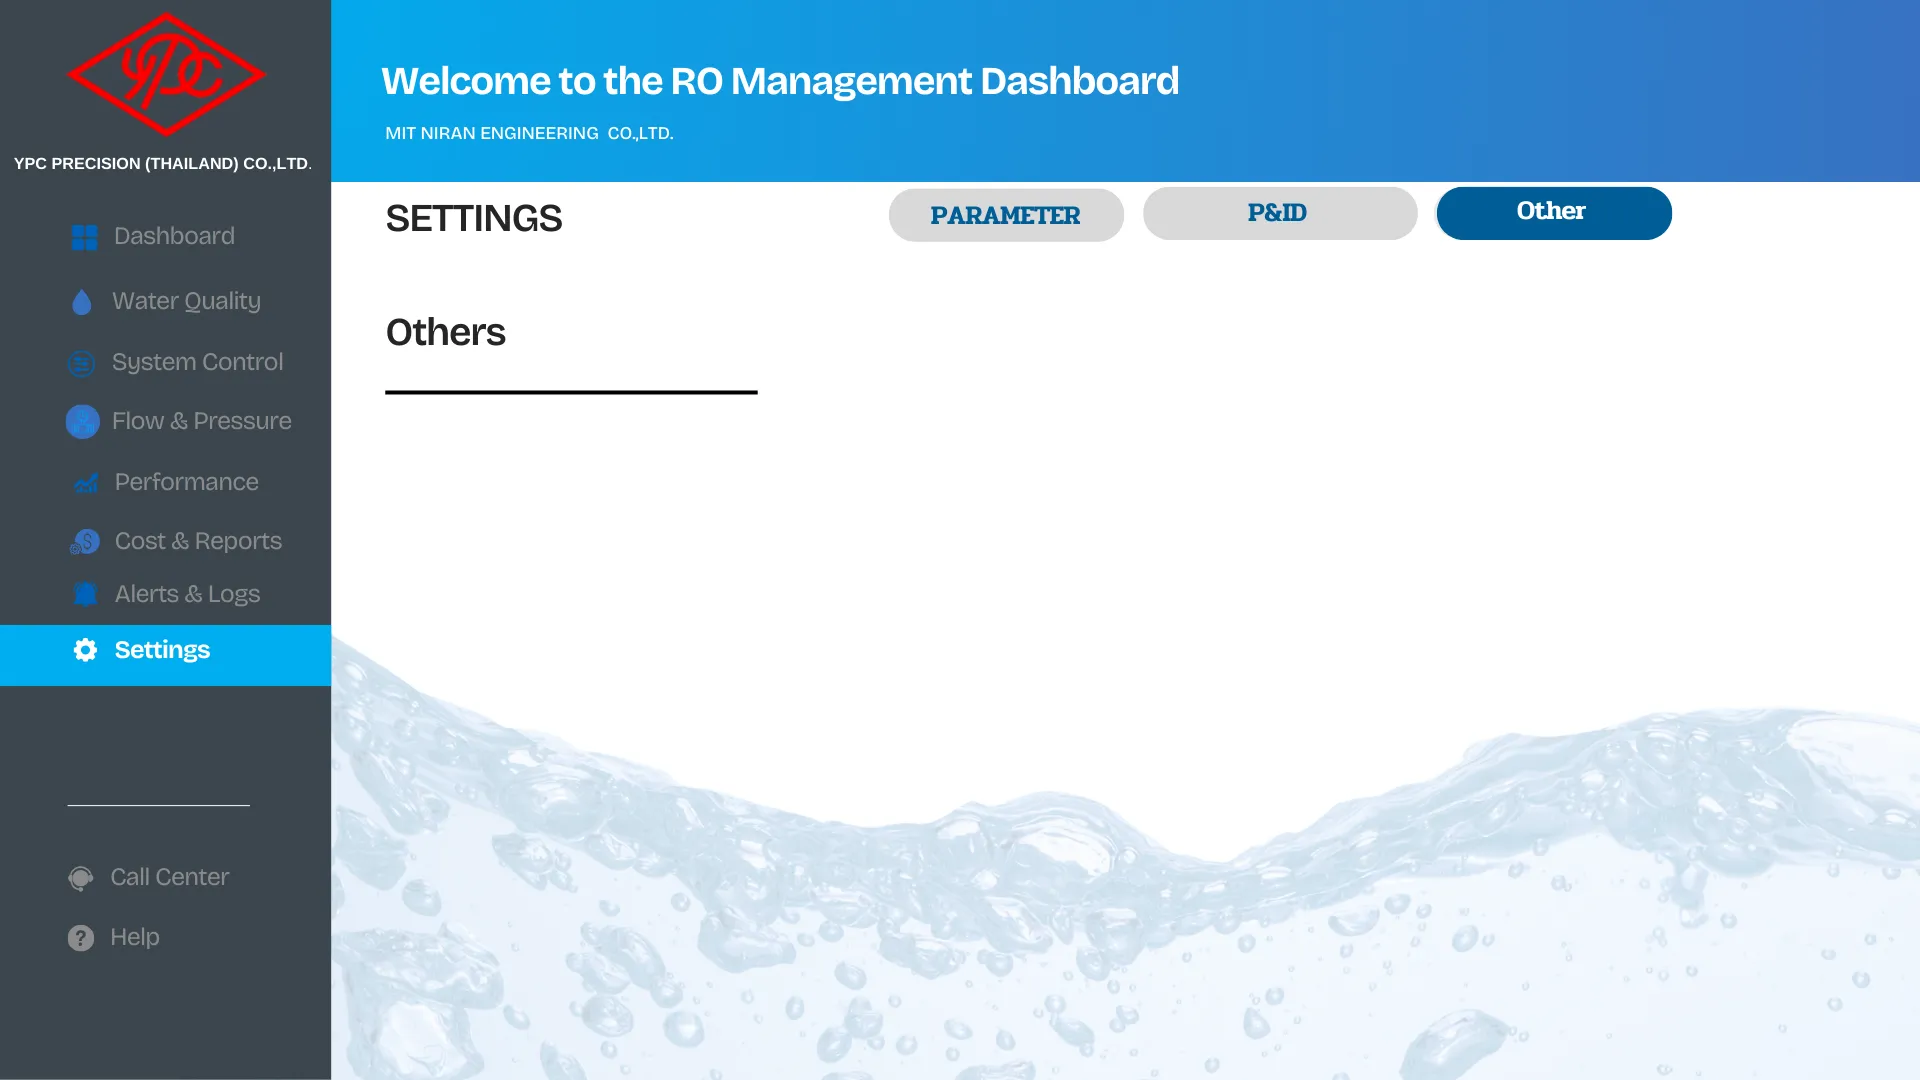Image resolution: width=1920 pixels, height=1080 pixels.
Task: Navigate to Flow & Pressure
Action: [x=201, y=421]
